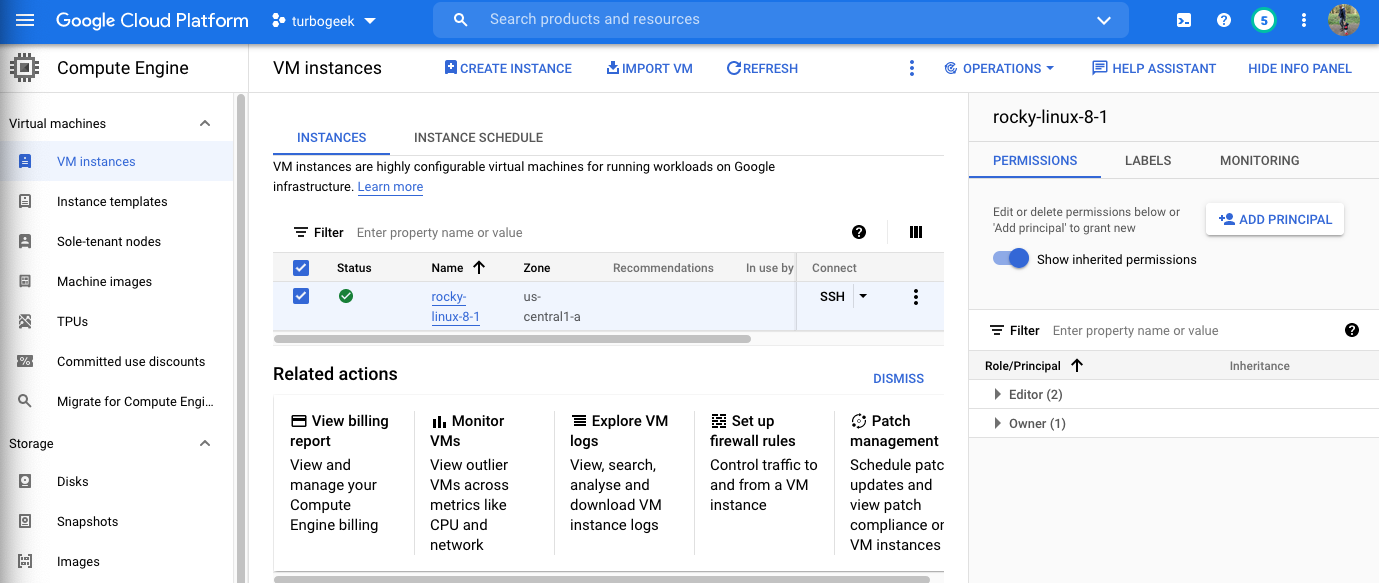The width and height of the screenshot is (1379, 583).
Task: Open the column display options icon
Action: pos(916,232)
